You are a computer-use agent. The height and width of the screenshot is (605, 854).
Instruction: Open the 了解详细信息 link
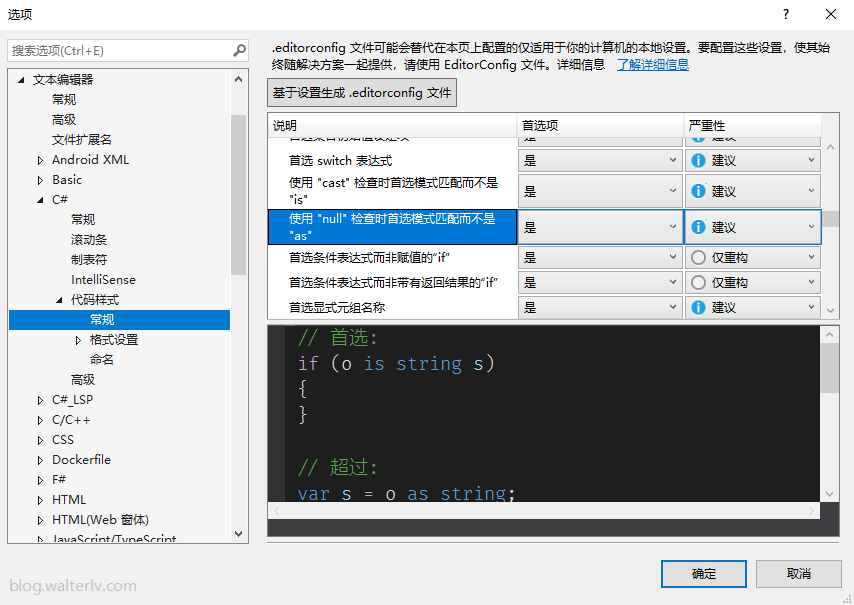[x=652, y=65]
